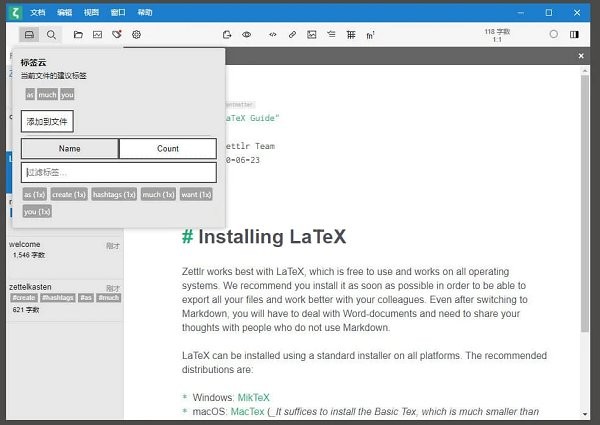Sort tags by Count
Screen dimensions: 600x425
tap(167, 149)
